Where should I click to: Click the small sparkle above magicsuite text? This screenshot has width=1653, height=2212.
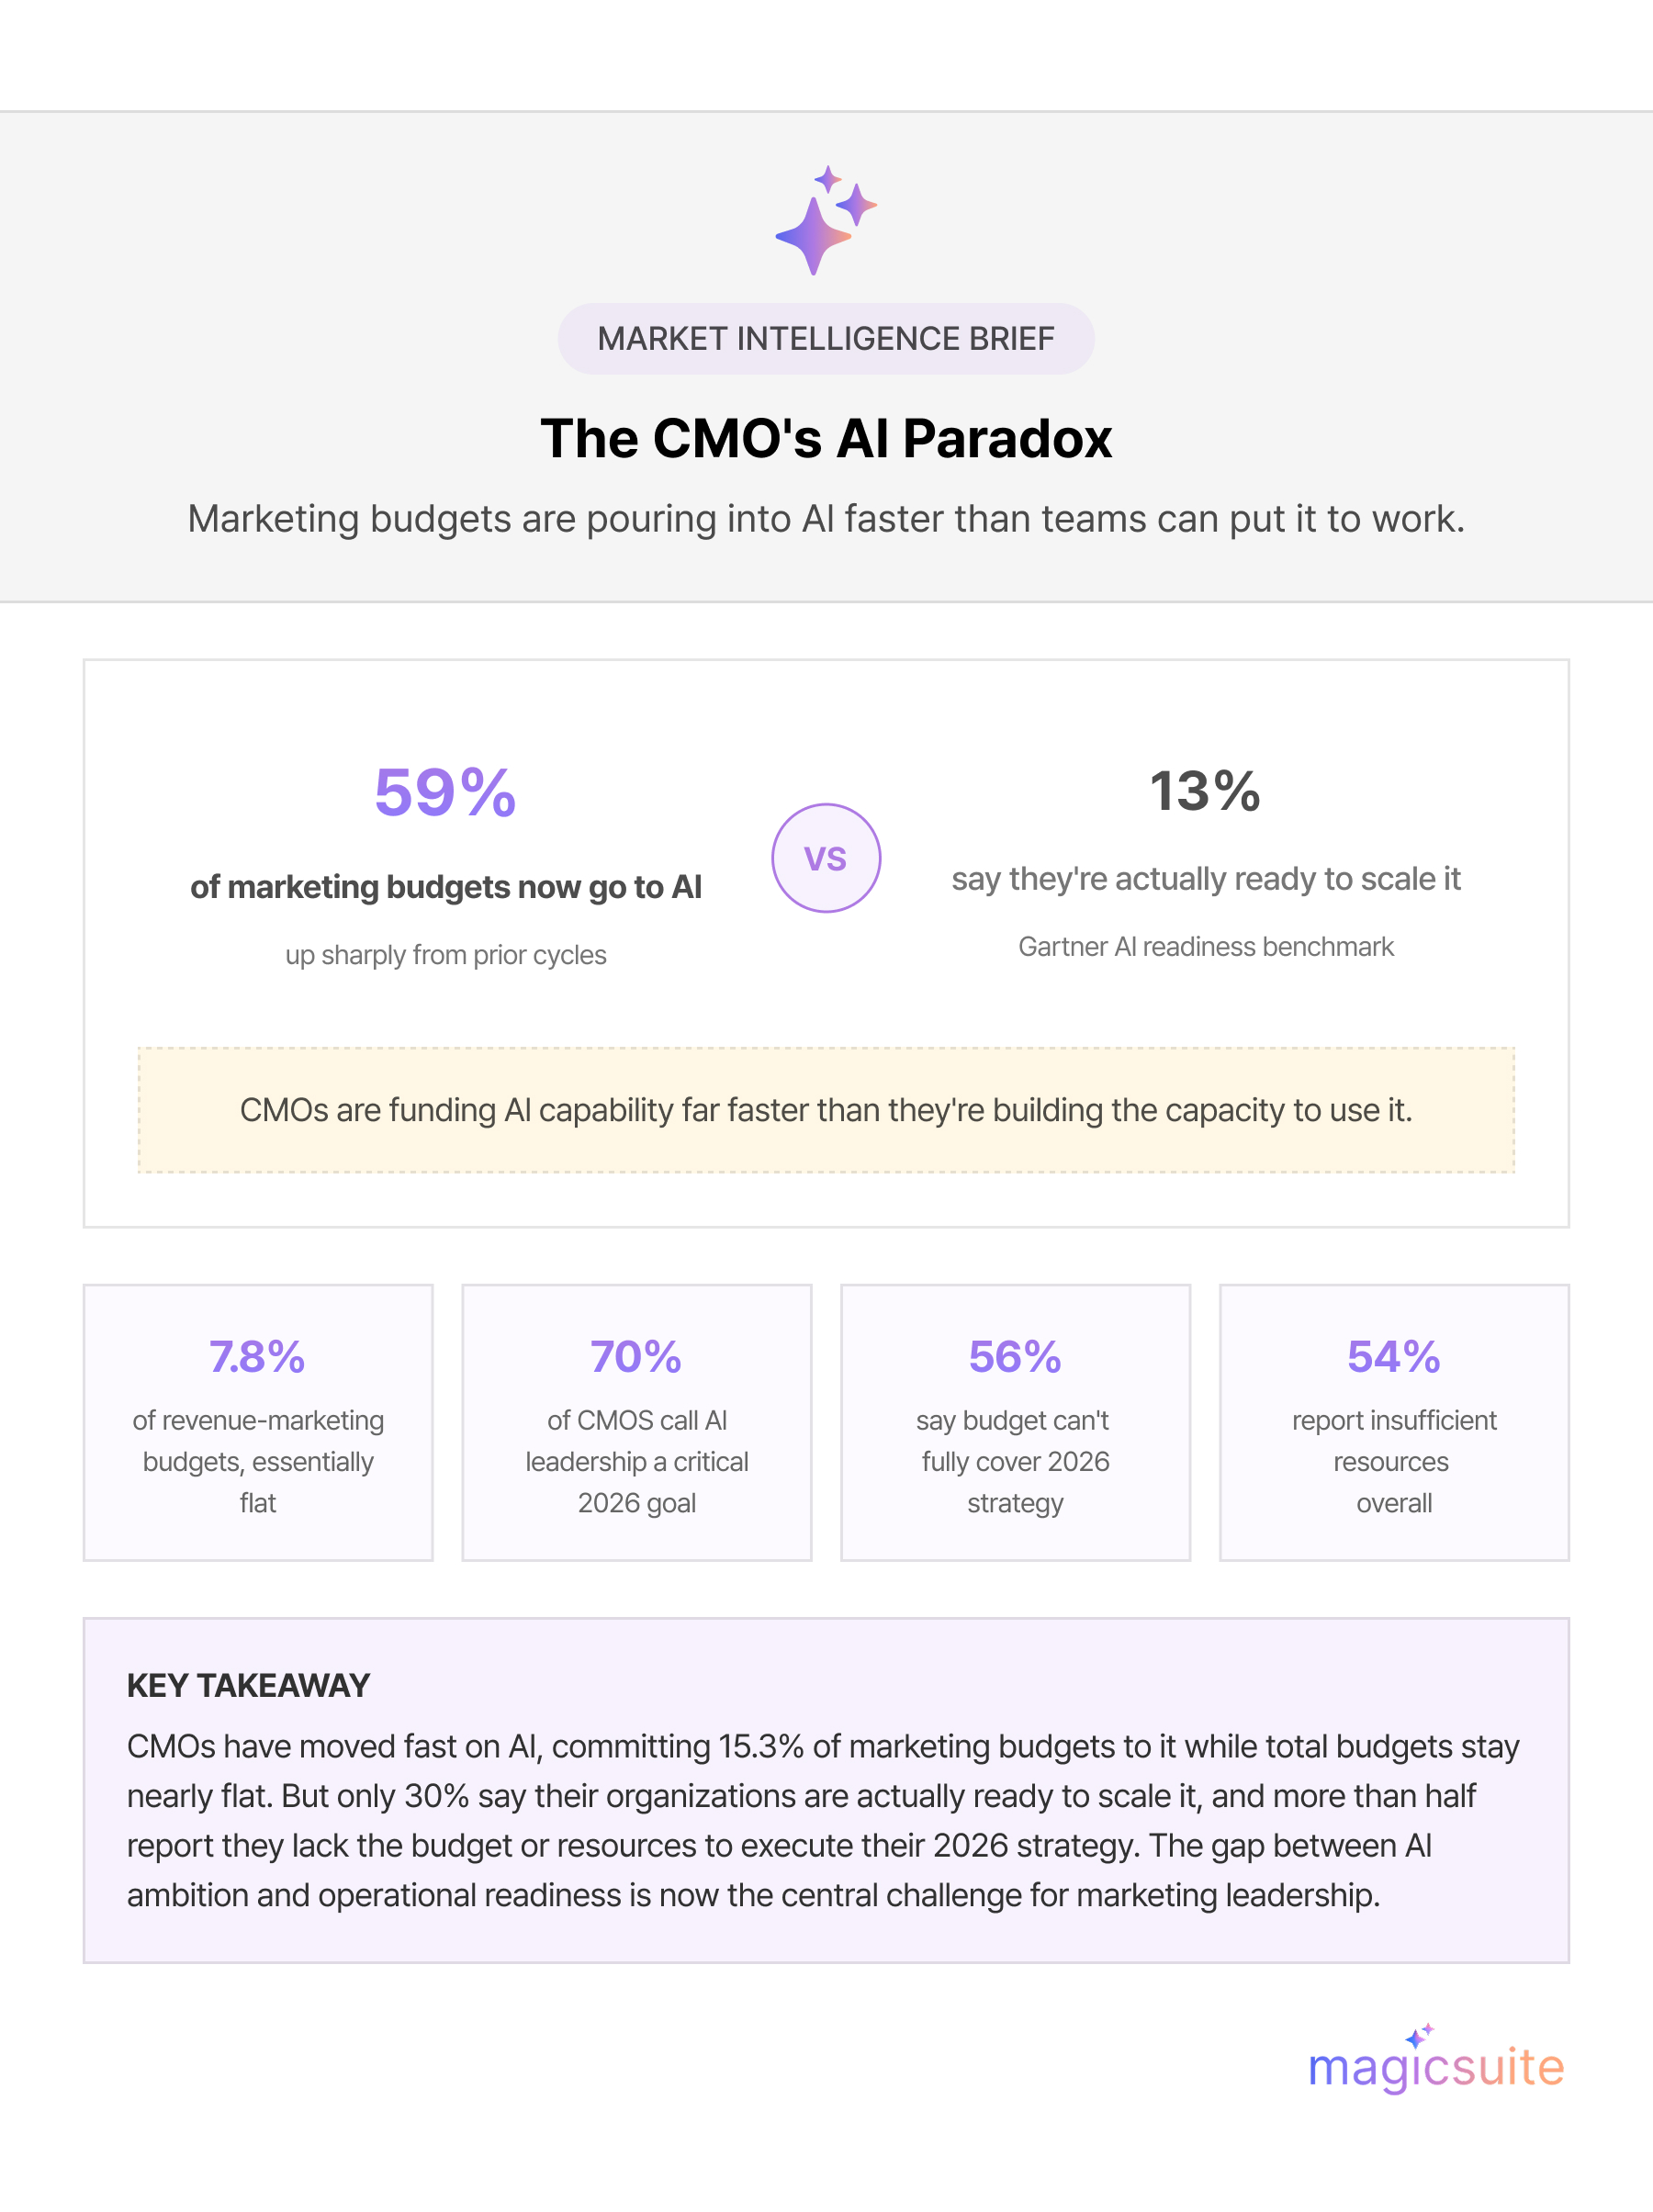point(1419,2036)
